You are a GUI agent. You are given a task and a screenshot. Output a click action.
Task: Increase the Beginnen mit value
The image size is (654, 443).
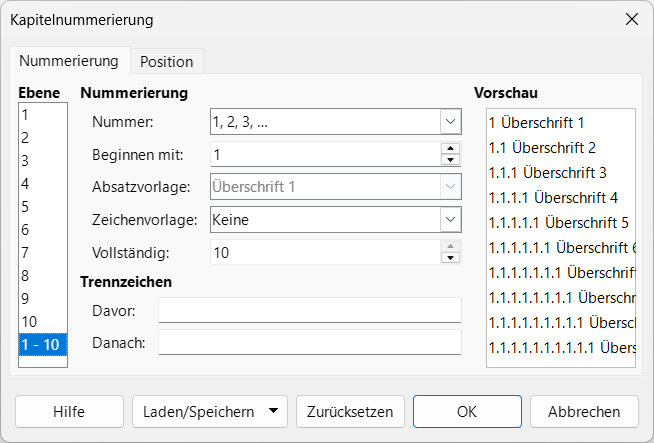click(x=450, y=149)
